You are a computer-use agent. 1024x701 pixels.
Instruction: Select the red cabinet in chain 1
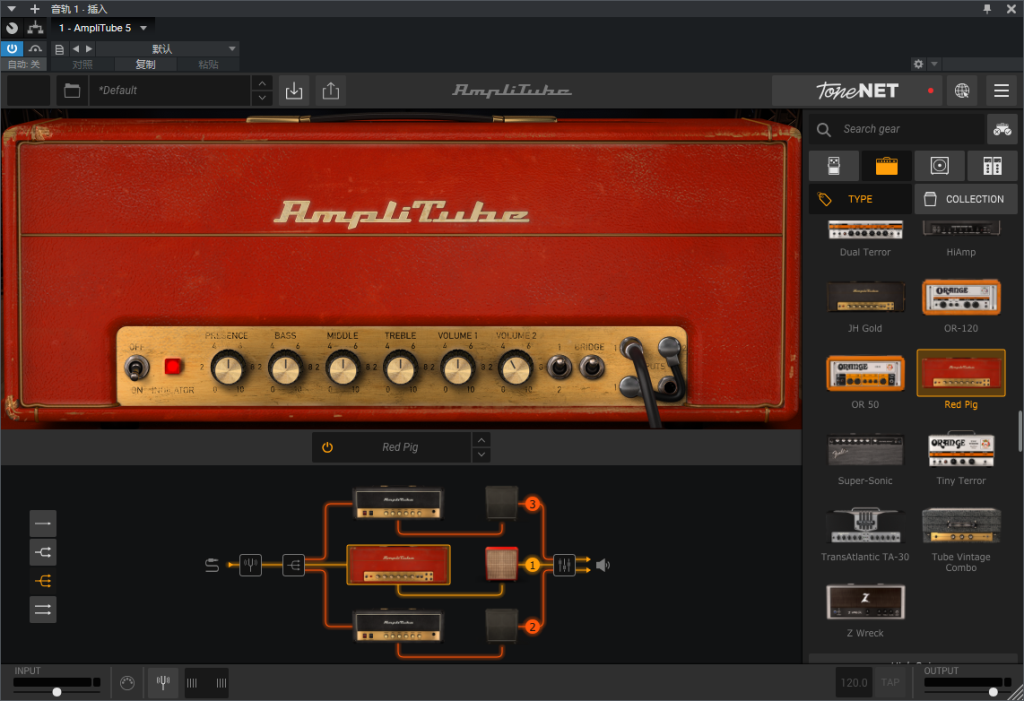tap(502, 564)
